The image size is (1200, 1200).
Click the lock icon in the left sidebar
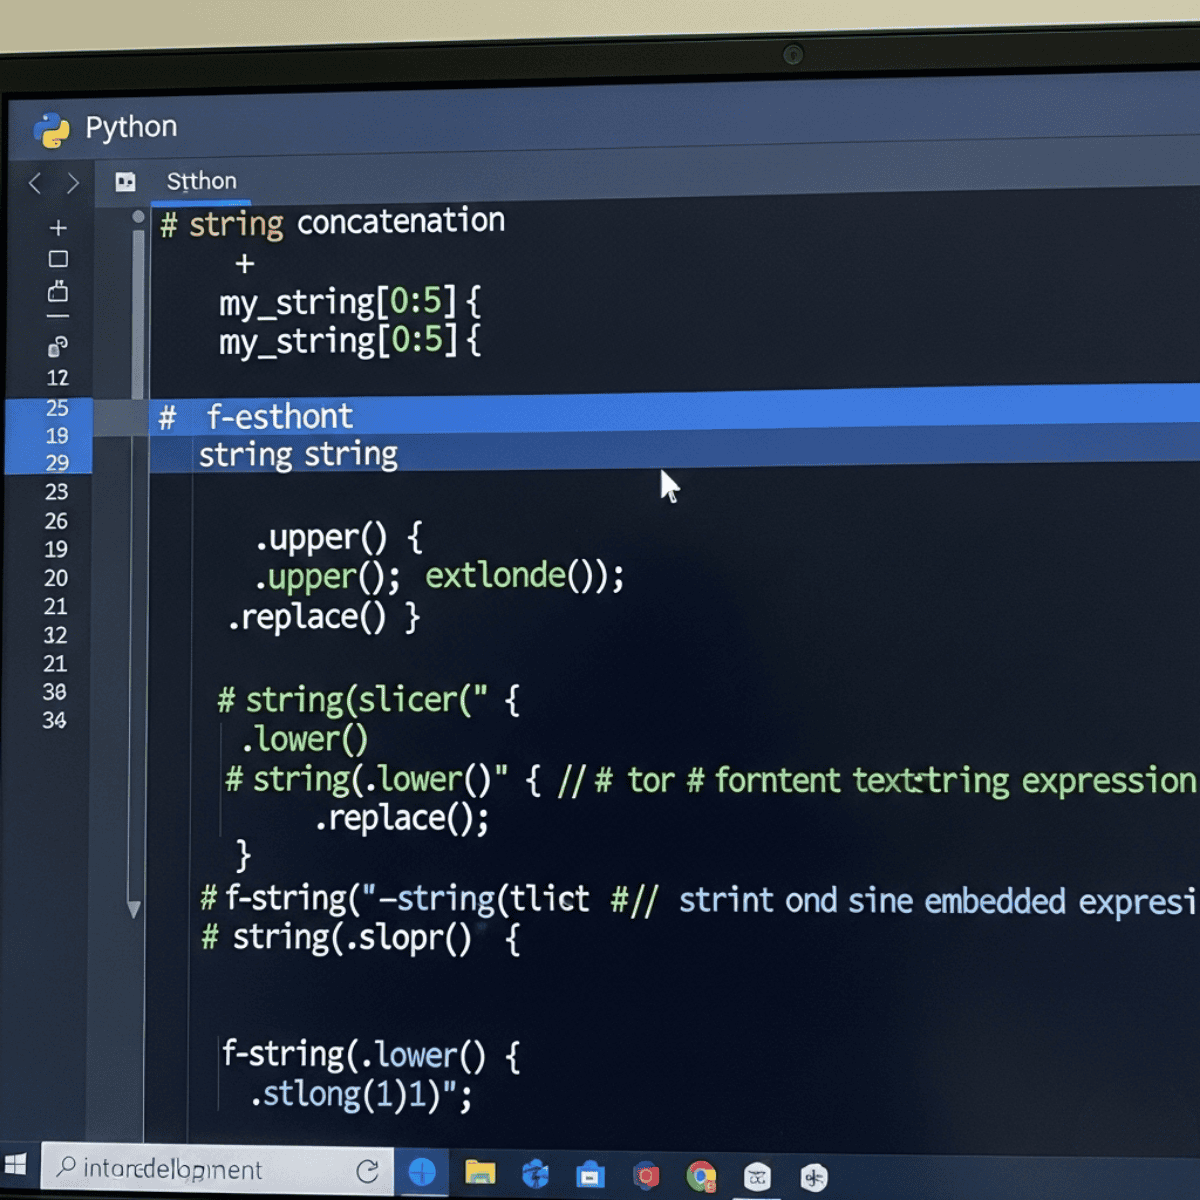(x=58, y=347)
